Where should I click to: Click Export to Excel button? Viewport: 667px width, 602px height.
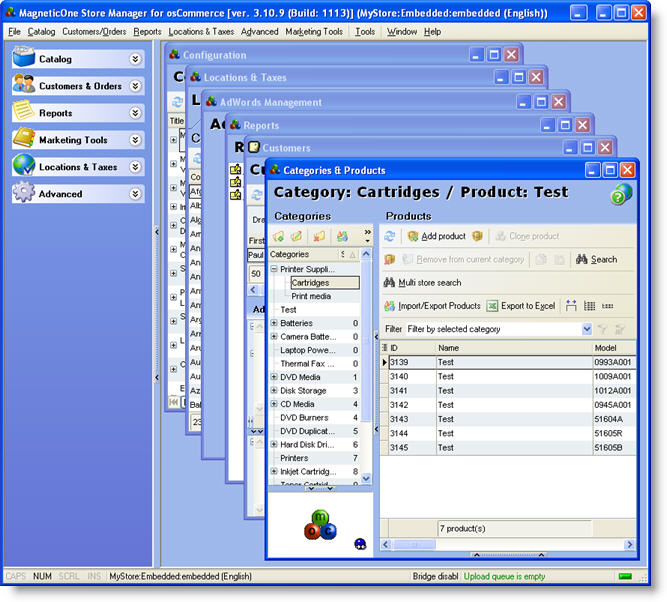(521, 306)
